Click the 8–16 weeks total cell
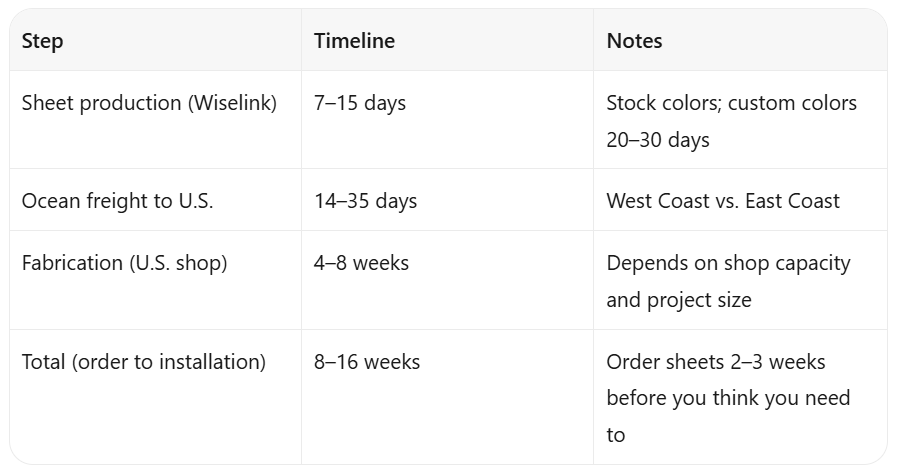This screenshot has width=897, height=474. coord(447,397)
